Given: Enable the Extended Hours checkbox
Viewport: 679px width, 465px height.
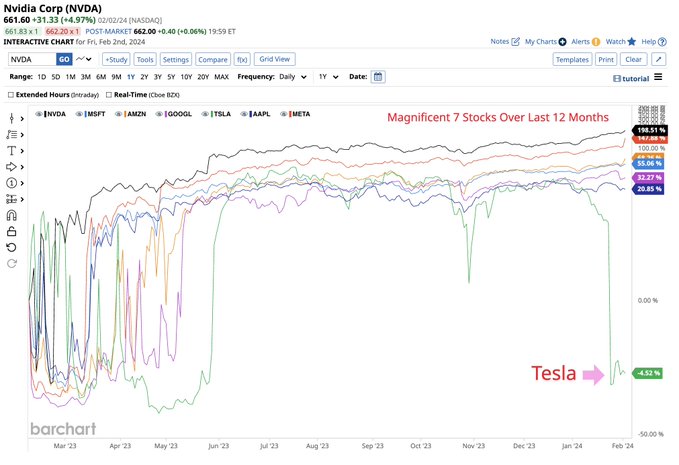Looking at the screenshot, I should coord(11,95).
